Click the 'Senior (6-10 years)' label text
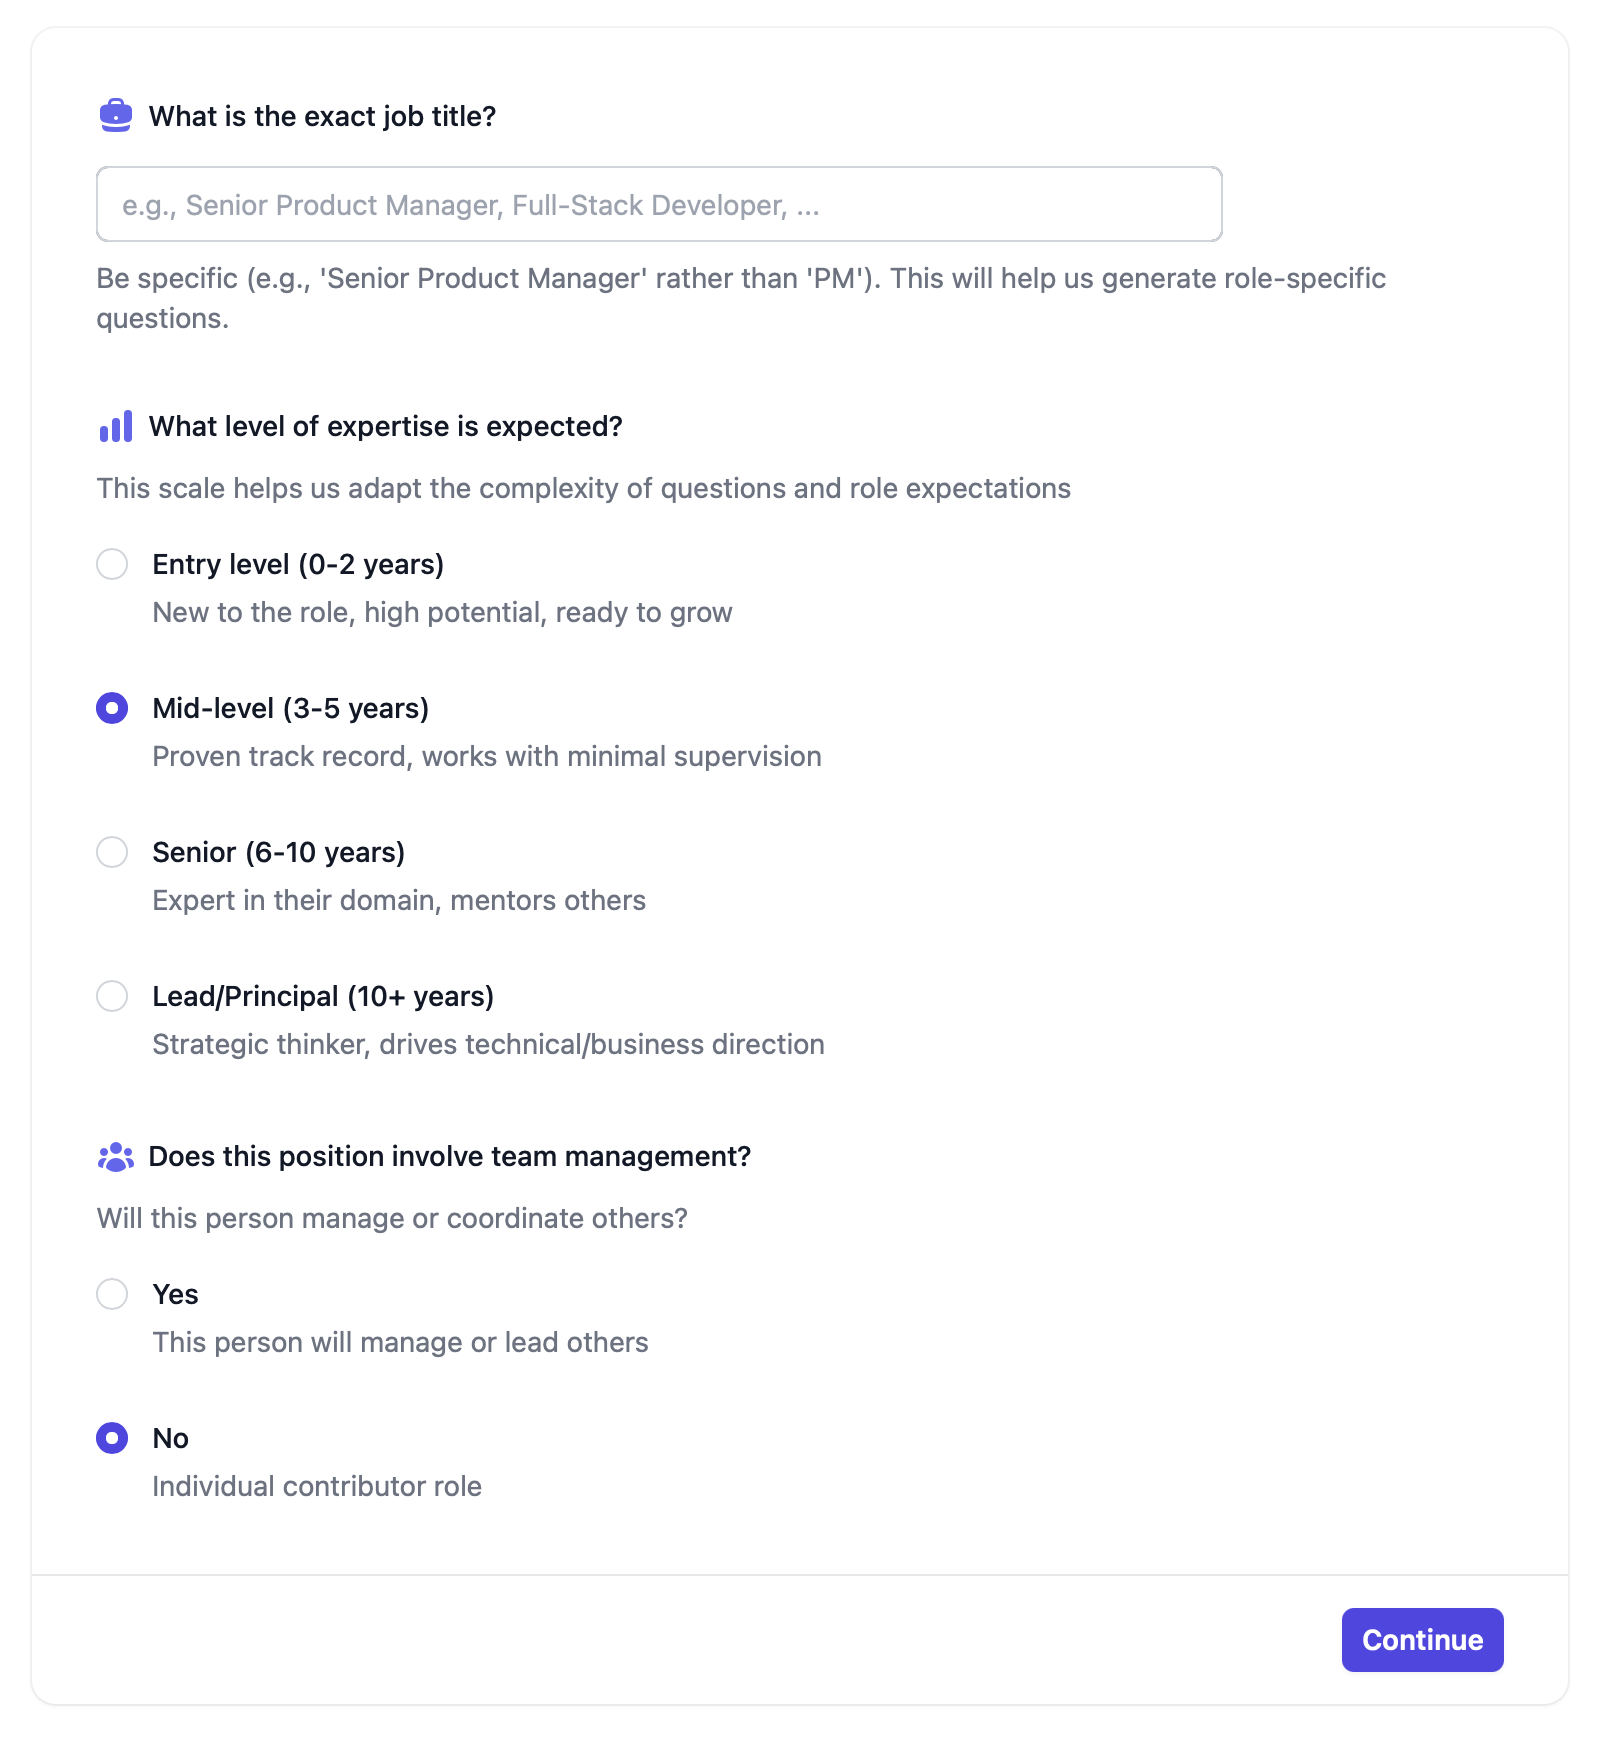Screen dimensions: 1598x1742 click(278, 852)
